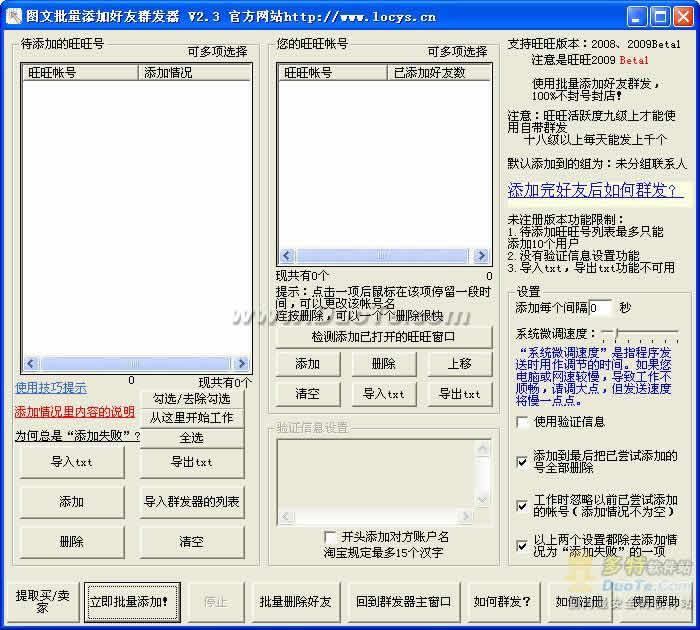Image resolution: width=700 pixels, height=630 pixels.
Task: Click 添加每个间隔 seconds input field
Action: click(600, 308)
